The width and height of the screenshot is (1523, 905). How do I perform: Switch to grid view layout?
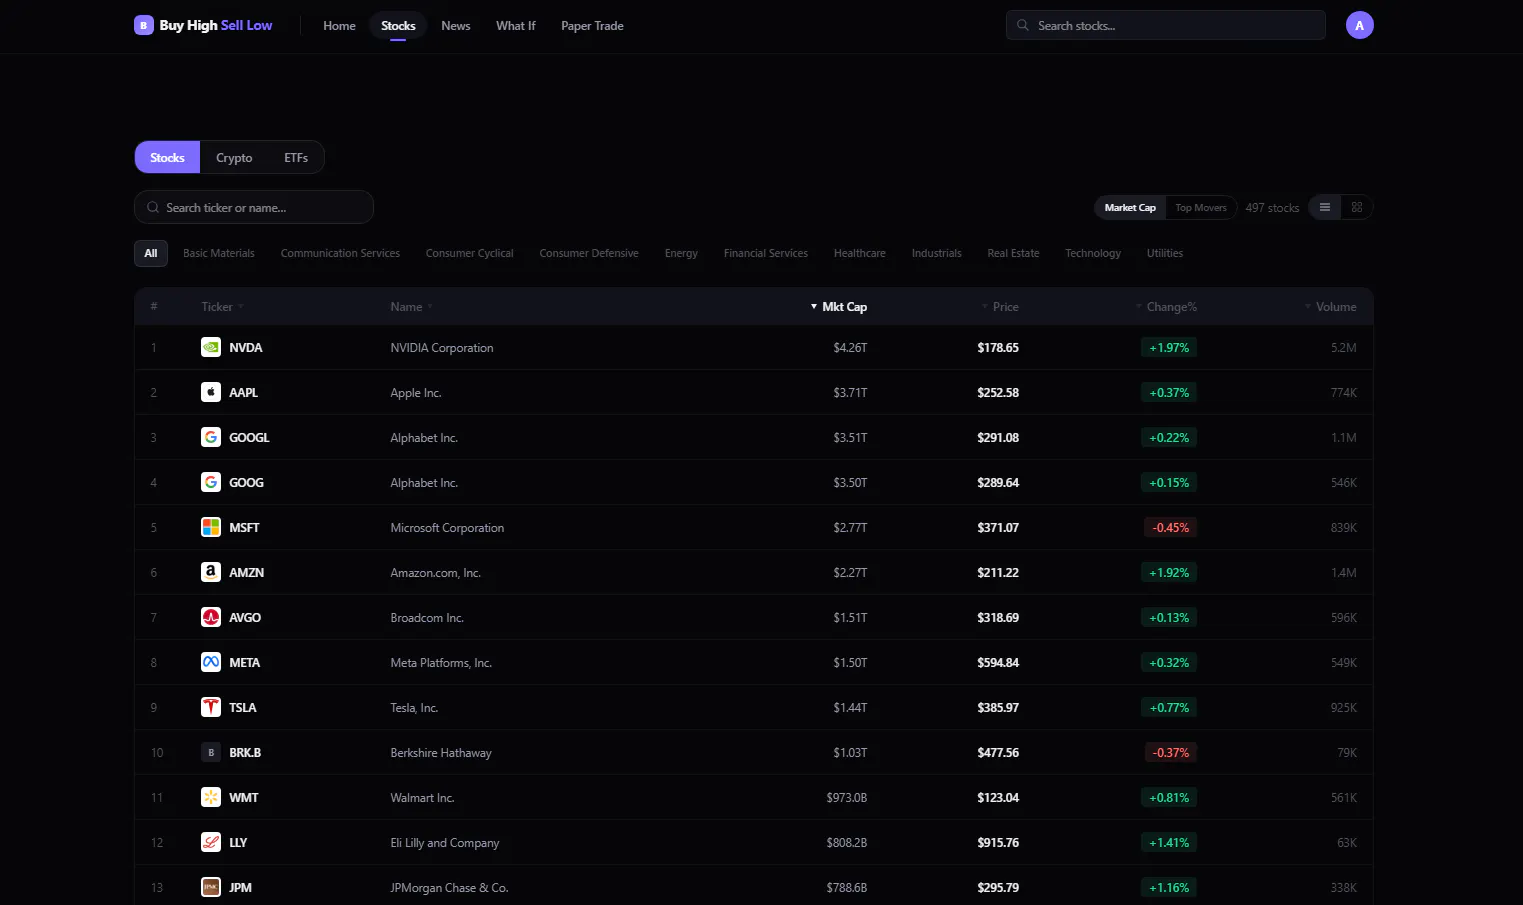[x=1357, y=207]
